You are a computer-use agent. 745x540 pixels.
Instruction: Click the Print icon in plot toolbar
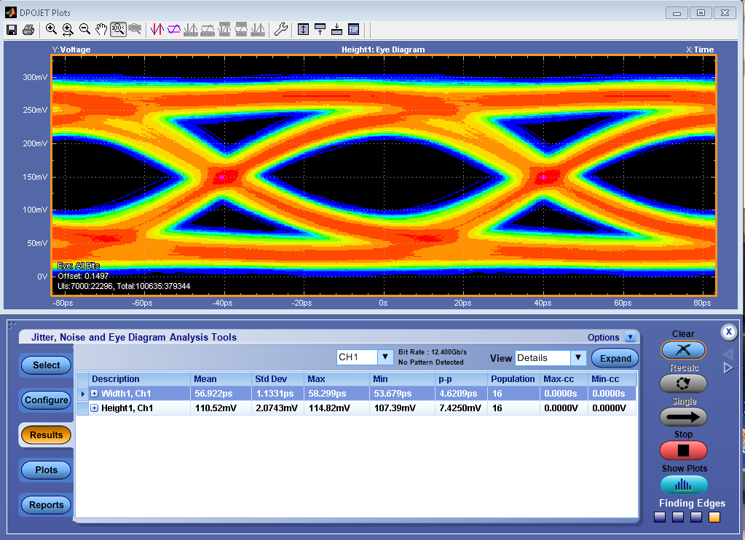click(x=27, y=29)
